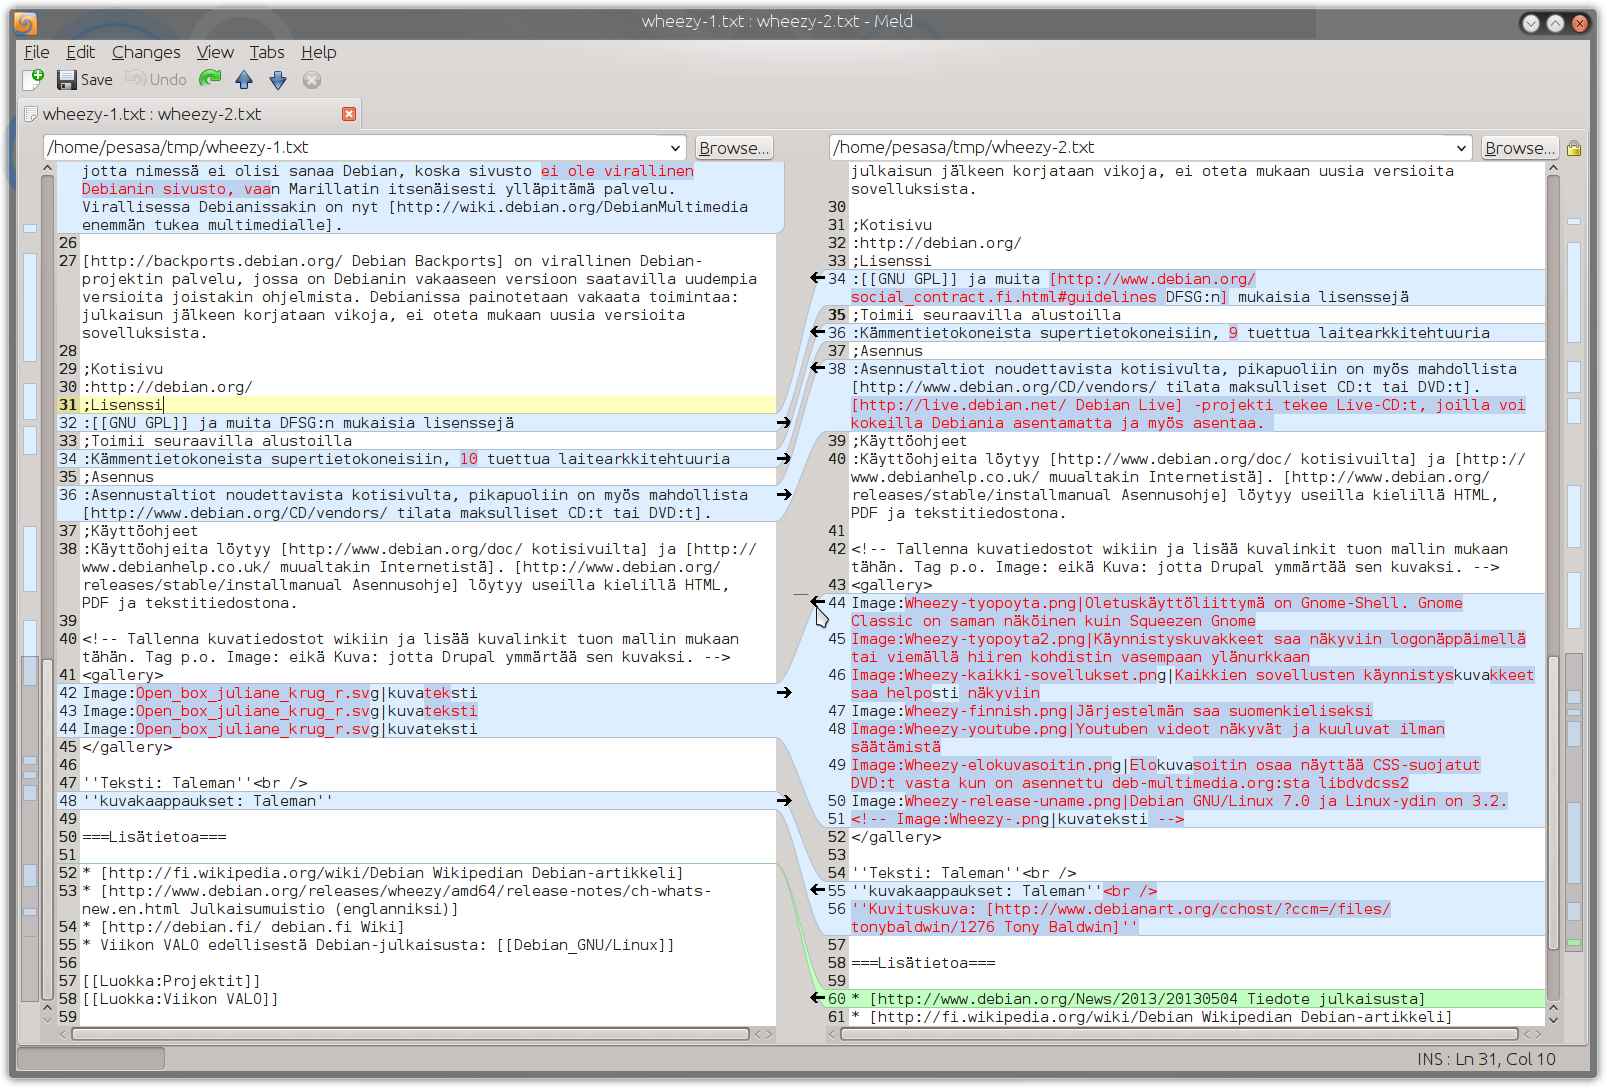Click right line 58 '===Lisätietoa==='
The image size is (1606, 1087).
[923, 963]
